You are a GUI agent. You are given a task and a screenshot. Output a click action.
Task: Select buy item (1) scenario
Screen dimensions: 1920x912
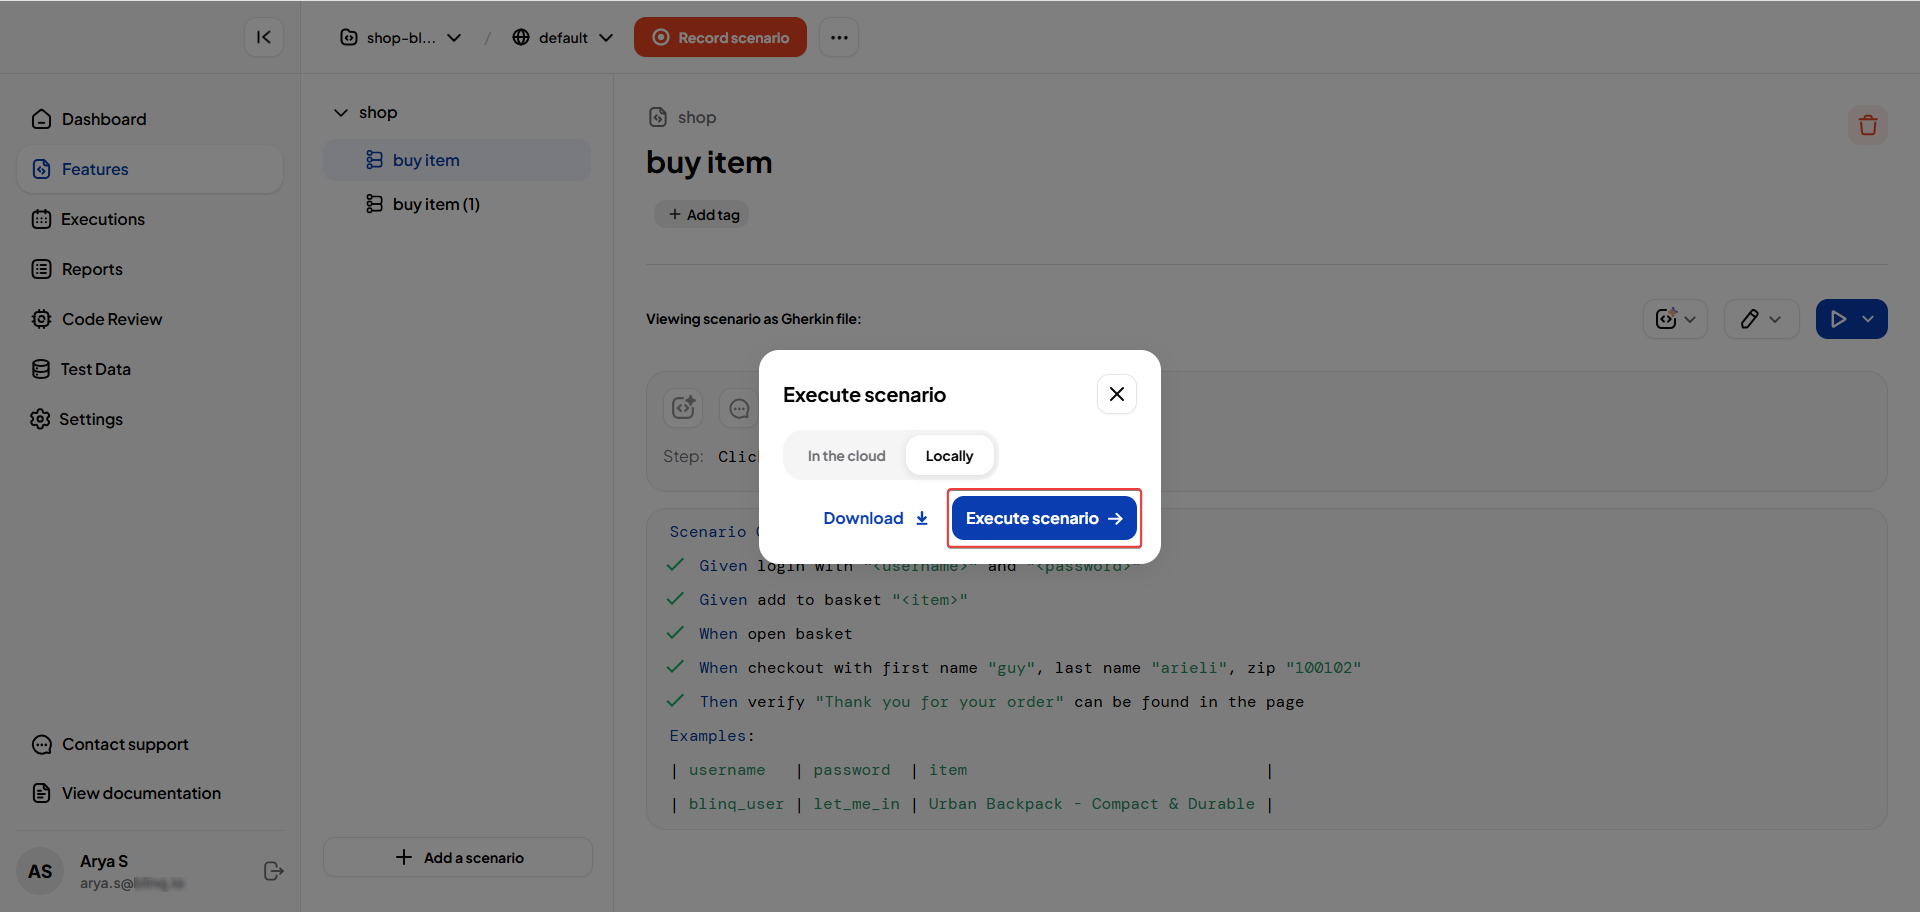pyautogui.click(x=436, y=204)
